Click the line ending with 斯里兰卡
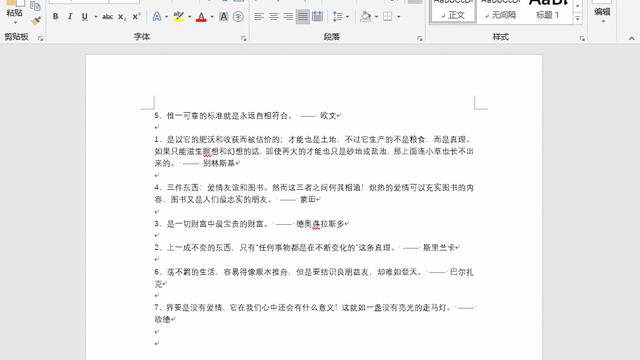Image resolution: width=640 pixels, height=360 pixels. (307, 247)
